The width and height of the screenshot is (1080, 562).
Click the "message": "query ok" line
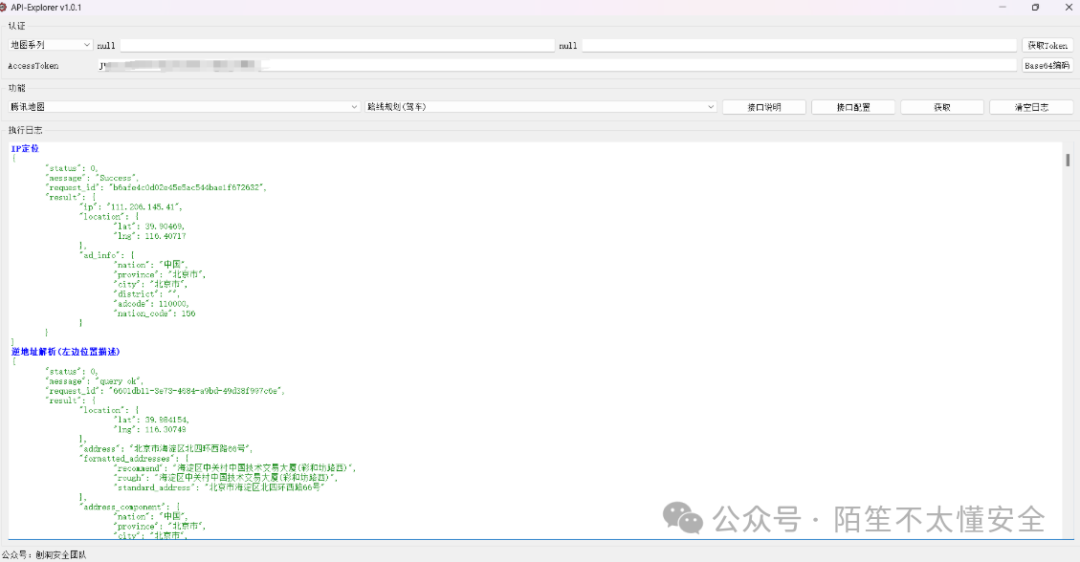point(94,381)
